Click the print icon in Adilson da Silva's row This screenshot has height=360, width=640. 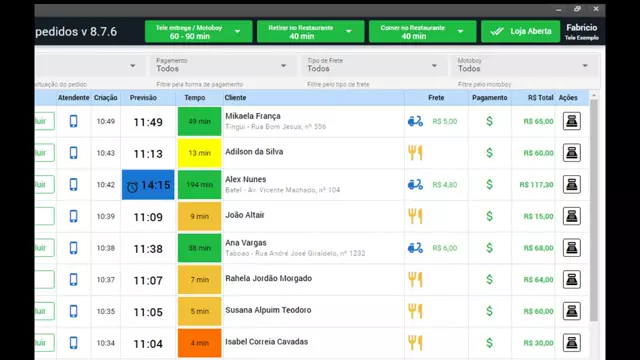point(571,153)
